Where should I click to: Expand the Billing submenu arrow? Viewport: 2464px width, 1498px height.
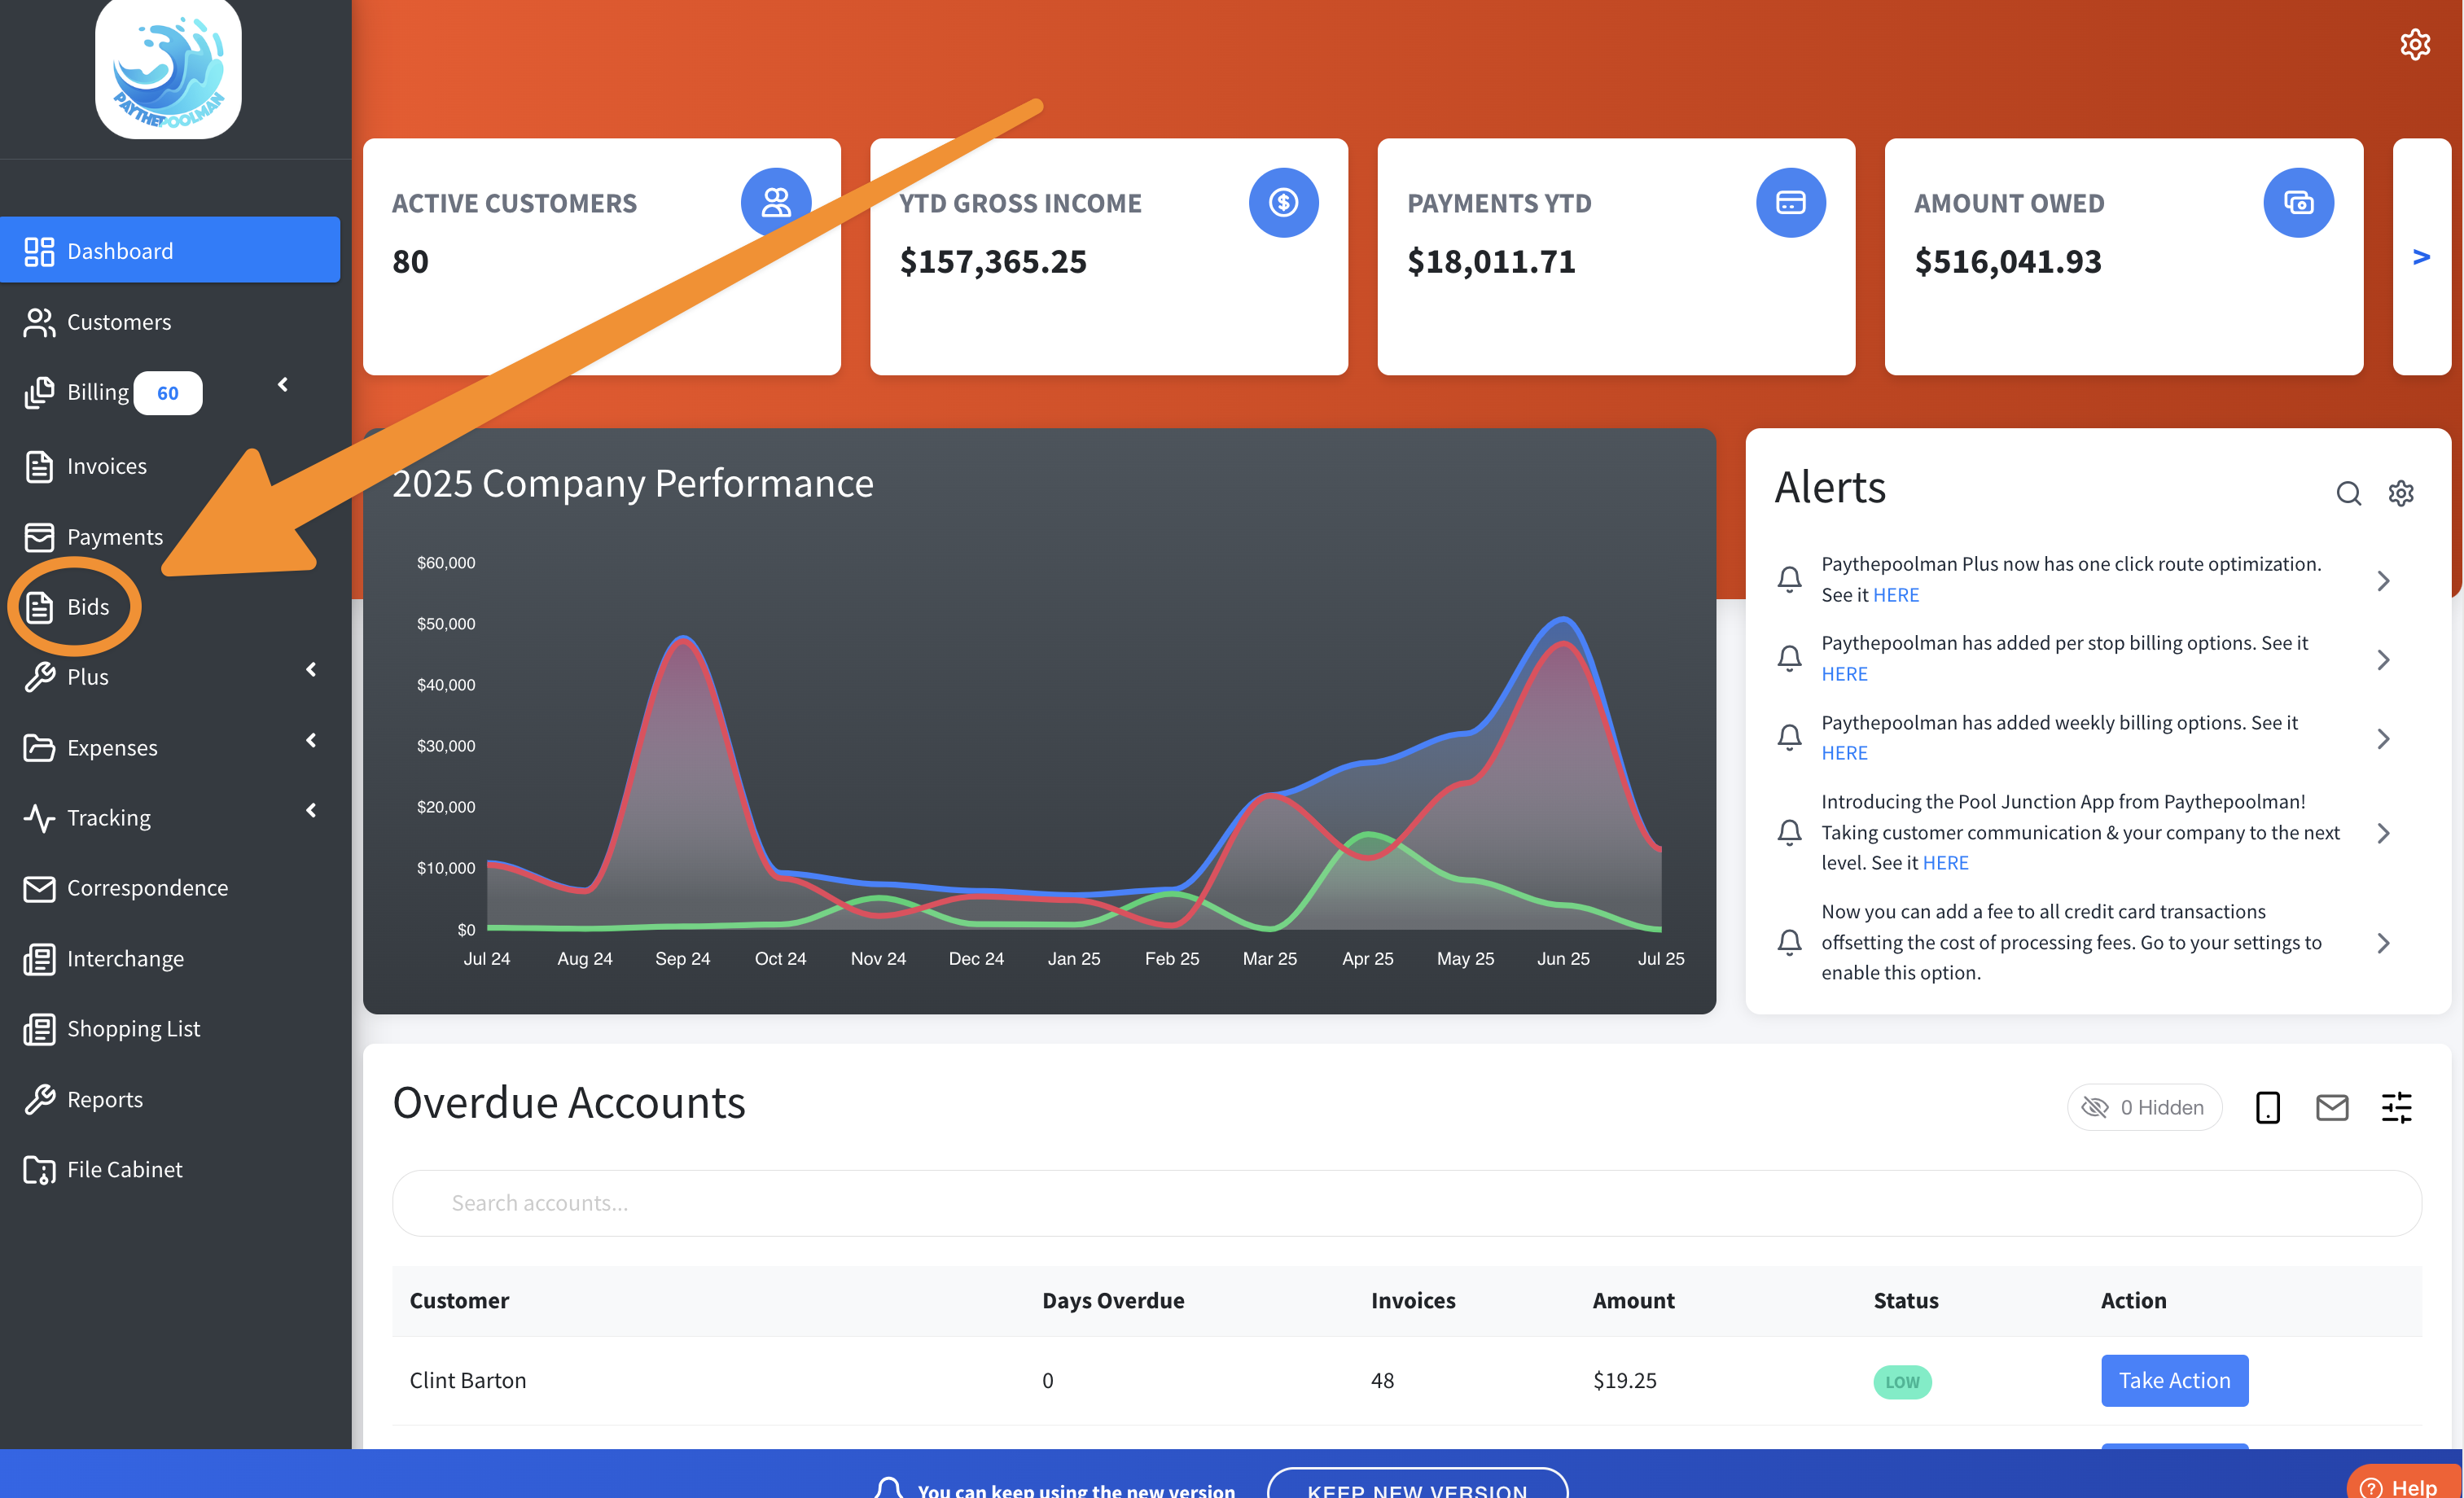tap(283, 385)
